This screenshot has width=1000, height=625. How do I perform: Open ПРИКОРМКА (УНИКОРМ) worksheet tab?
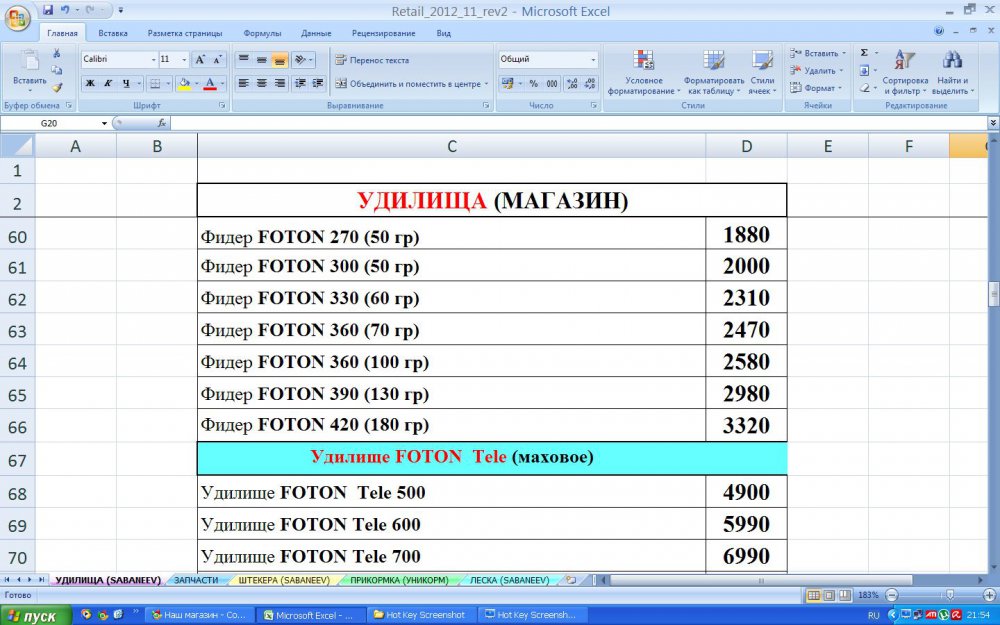(399, 580)
